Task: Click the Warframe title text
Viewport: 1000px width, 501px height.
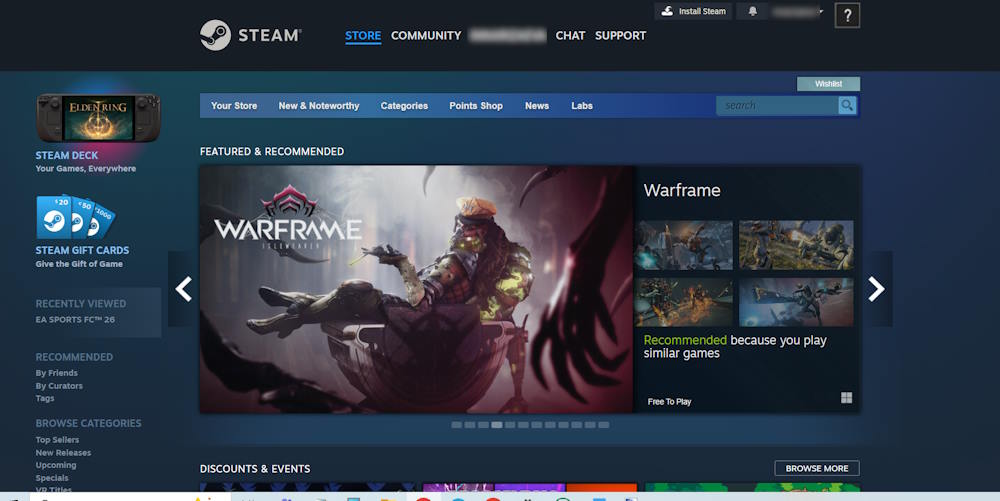Action: (682, 190)
